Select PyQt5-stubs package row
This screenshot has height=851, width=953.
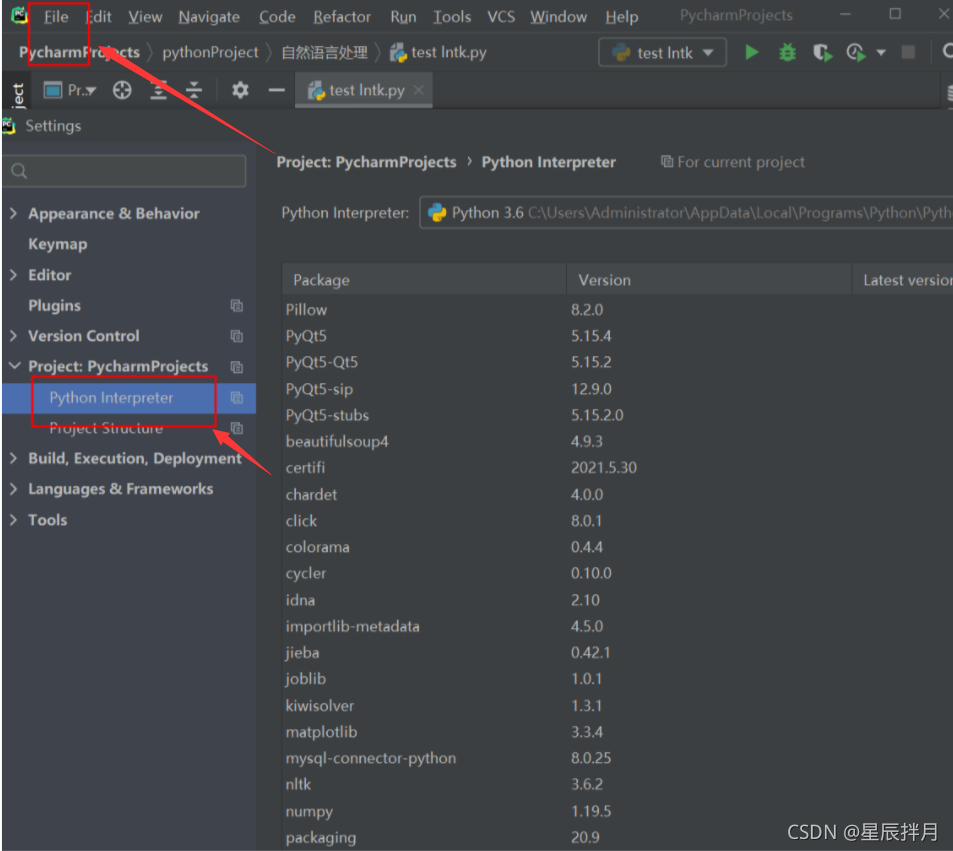617,415
